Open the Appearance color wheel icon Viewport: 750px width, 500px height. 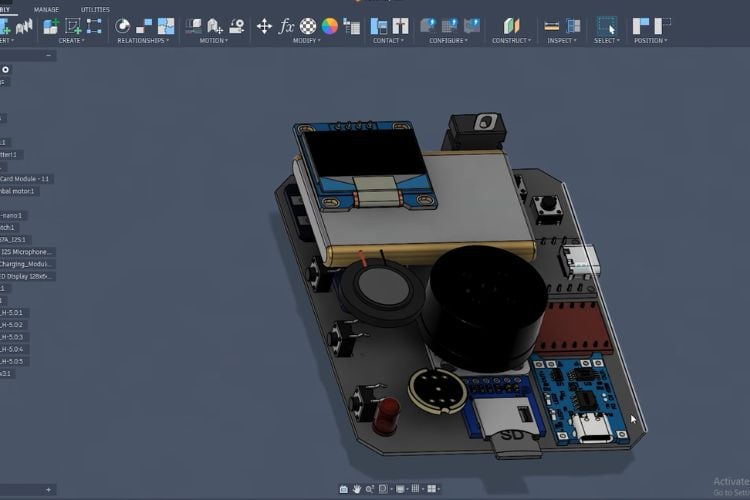pyautogui.click(x=330, y=26)
